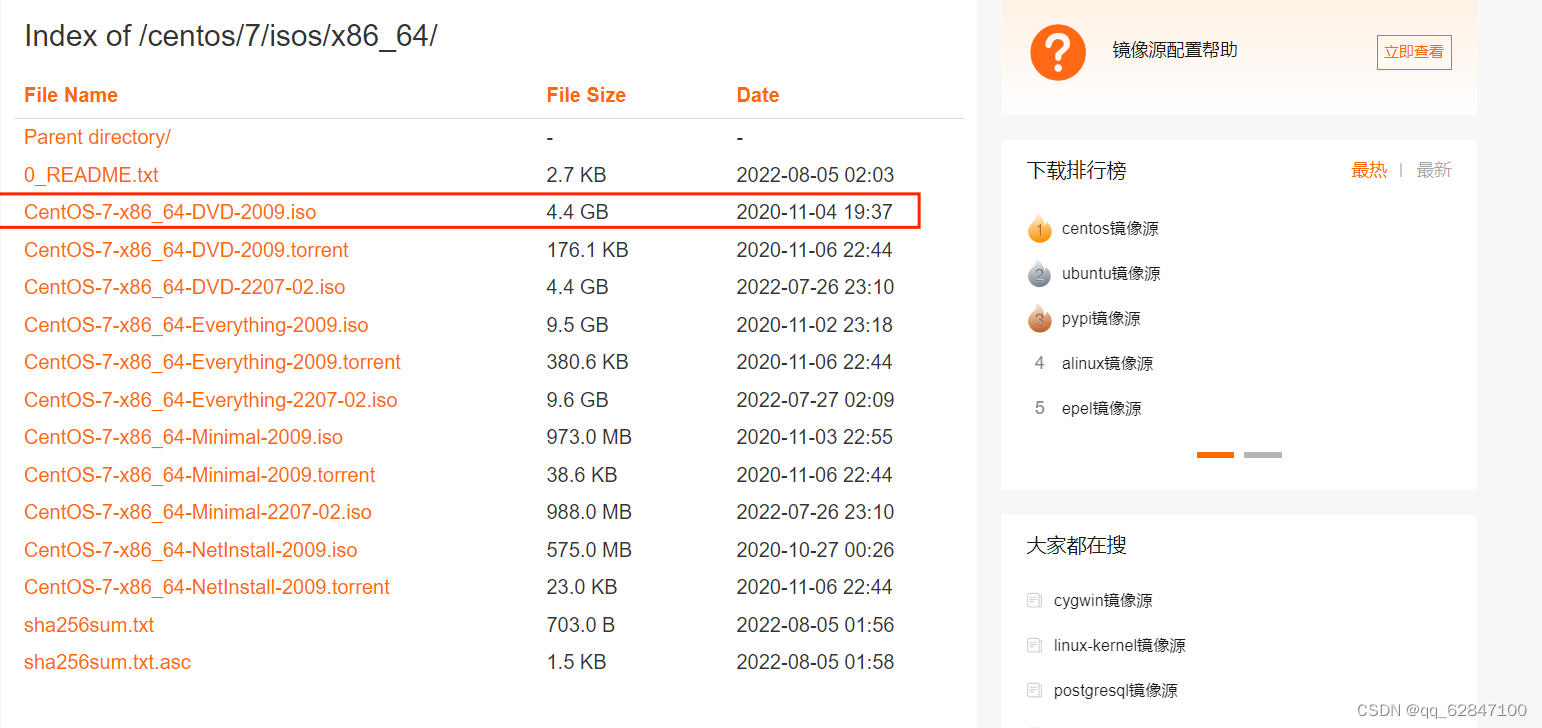The width and height of the screenshot is (1542, 728).
Task: Open the 0_README.txt file
Action: pos(91,175)
